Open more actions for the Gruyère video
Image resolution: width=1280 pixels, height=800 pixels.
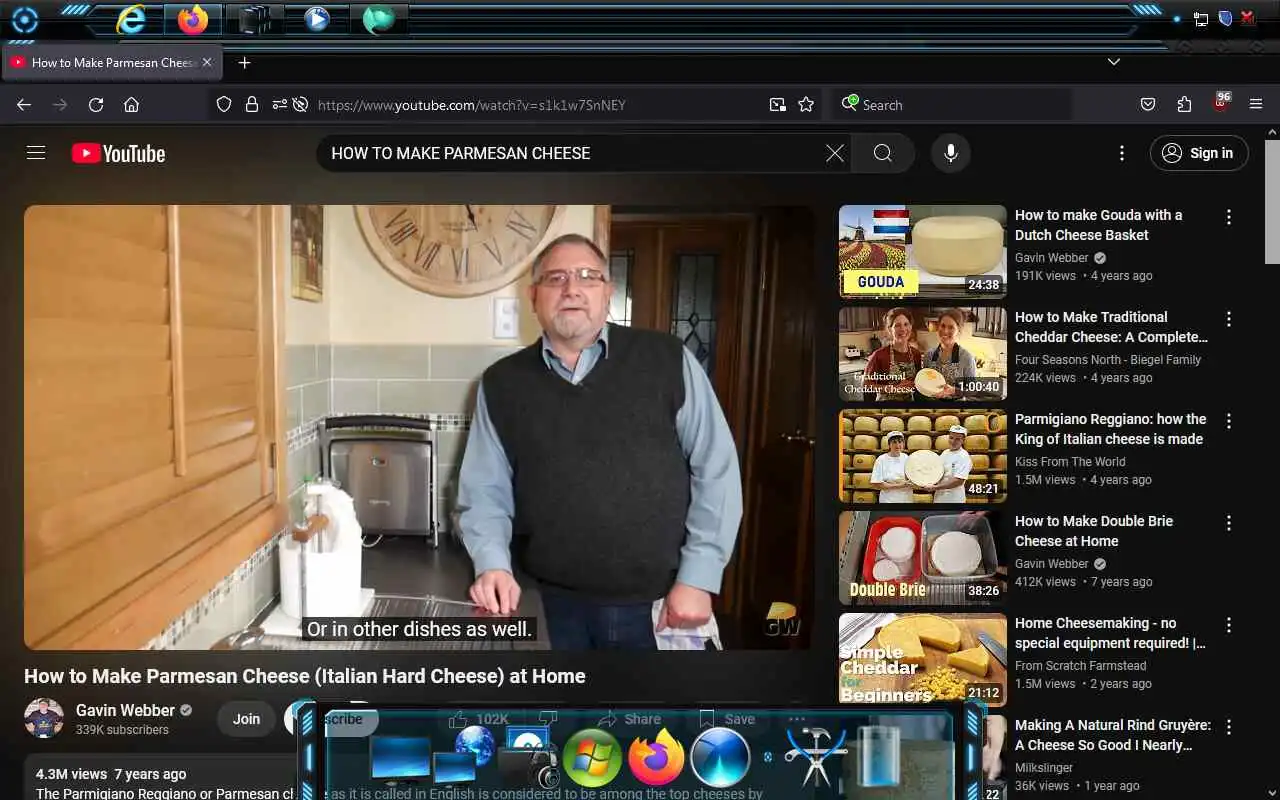(x=1229, y=727)
